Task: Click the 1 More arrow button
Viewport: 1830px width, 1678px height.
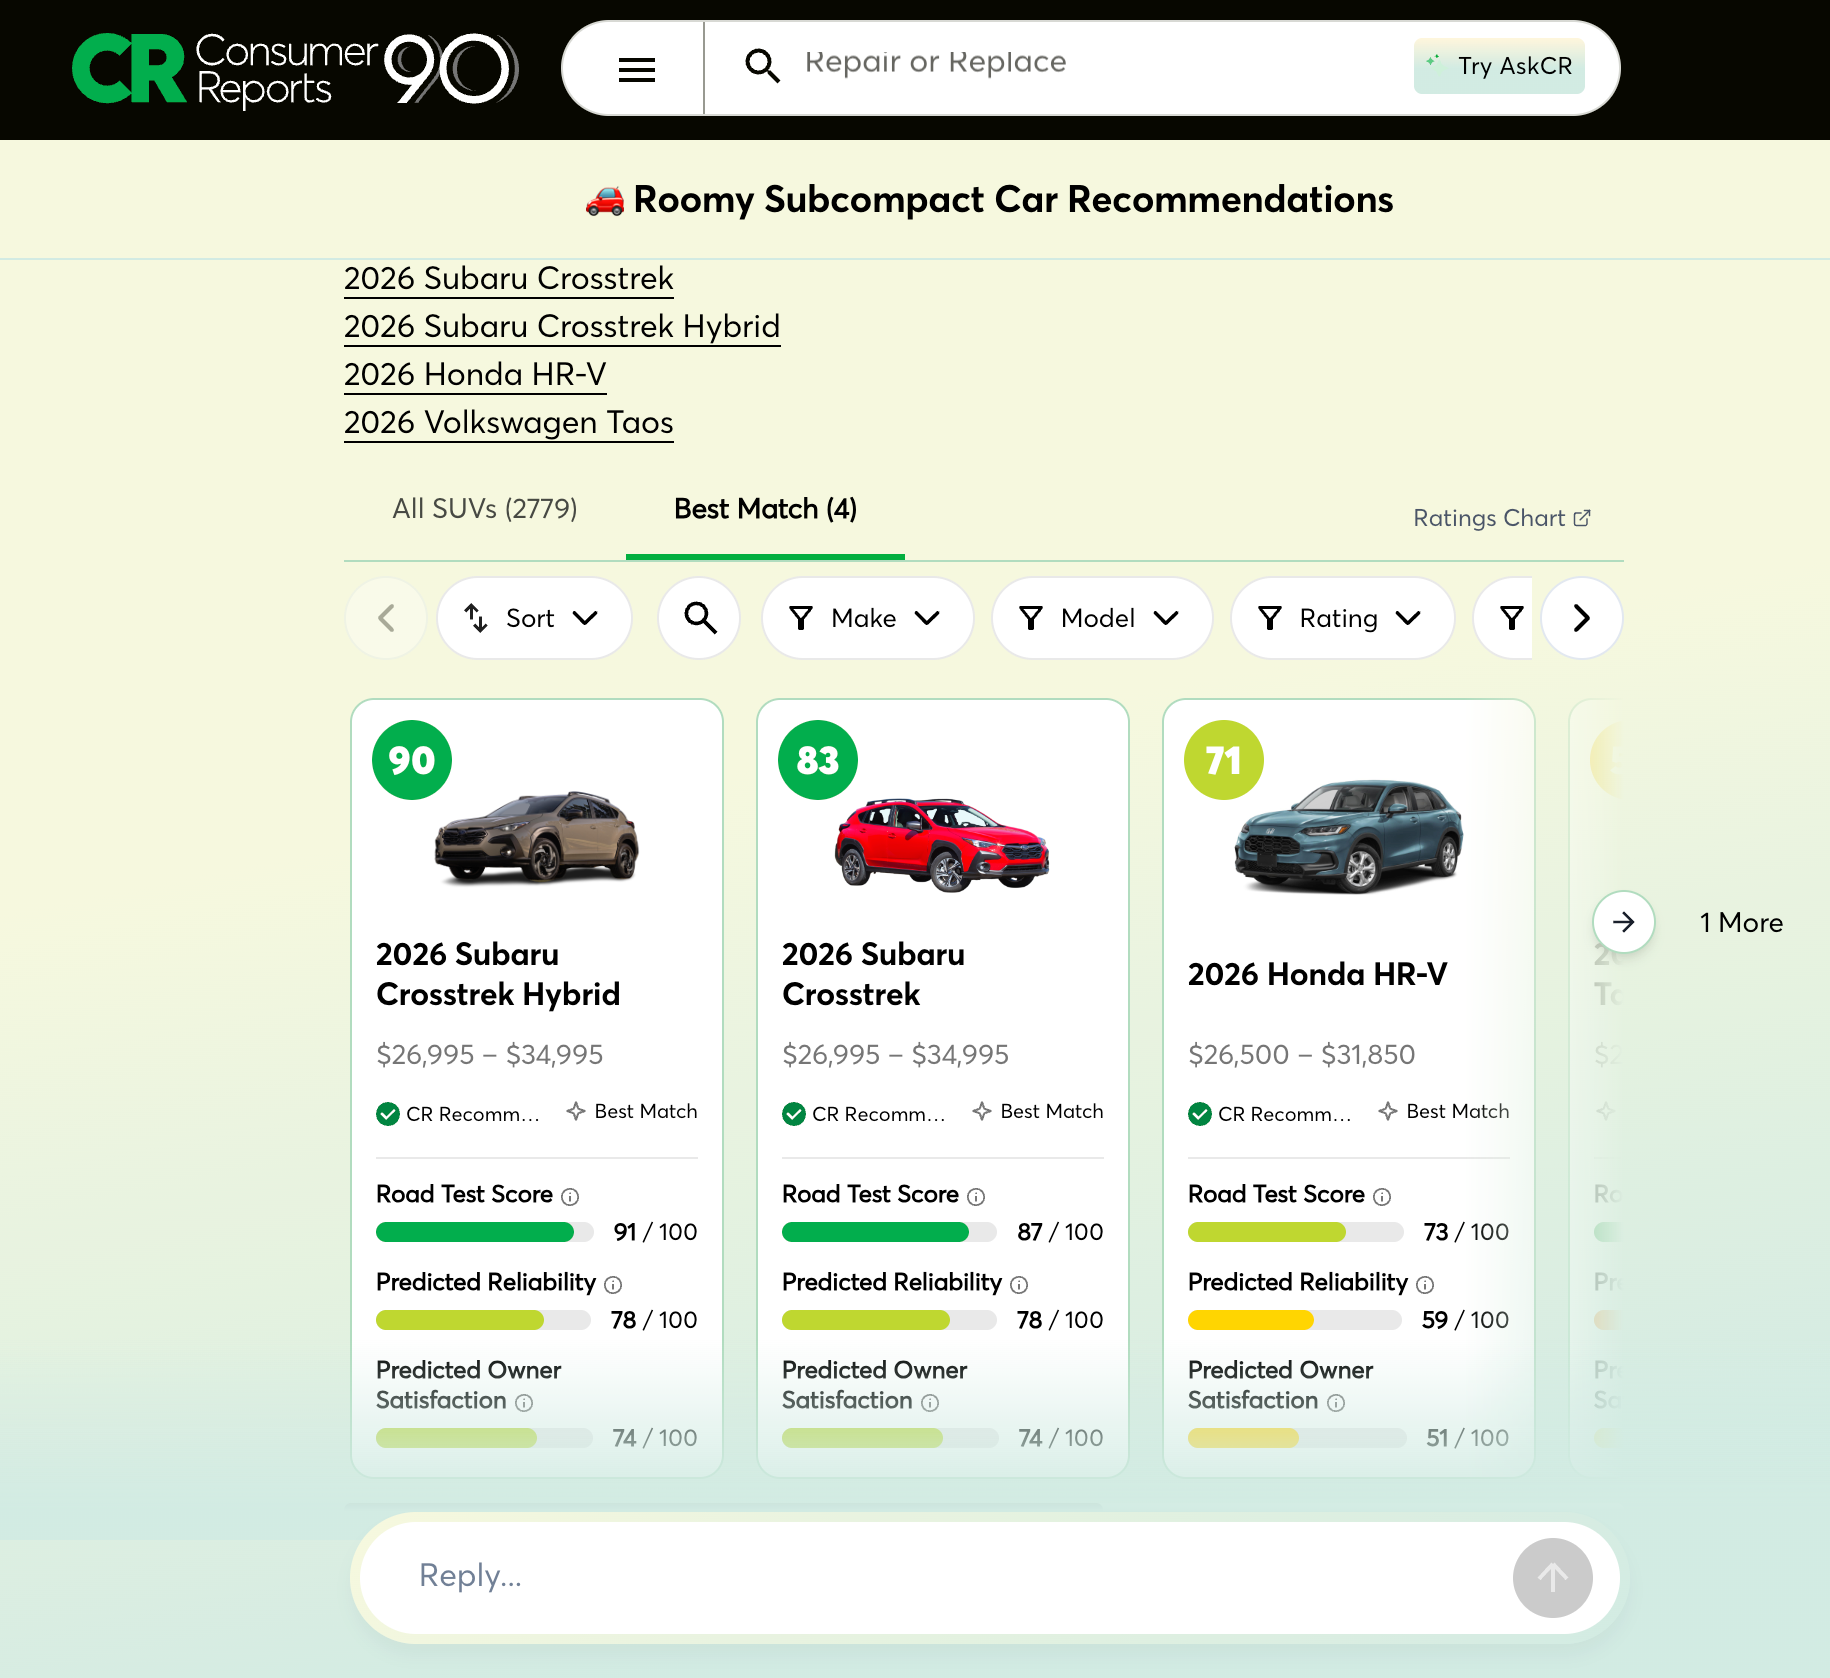Action: 1624,922
